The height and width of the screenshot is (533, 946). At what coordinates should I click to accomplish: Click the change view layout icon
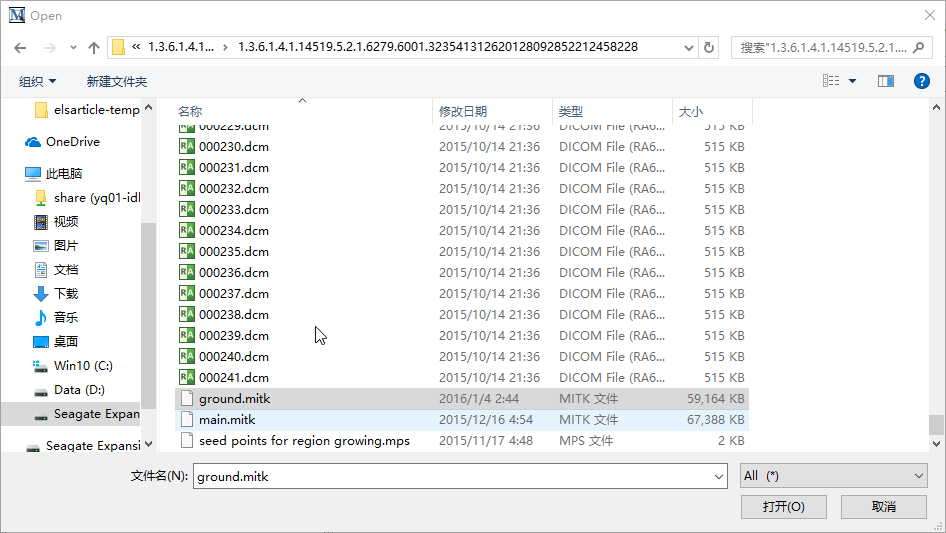point(831,81)
